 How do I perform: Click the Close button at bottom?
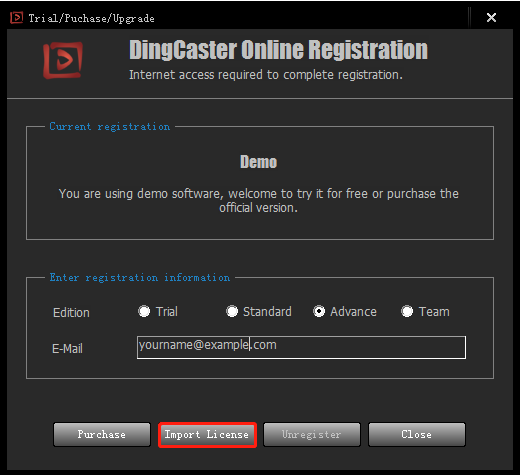click(x=417, y=434)
